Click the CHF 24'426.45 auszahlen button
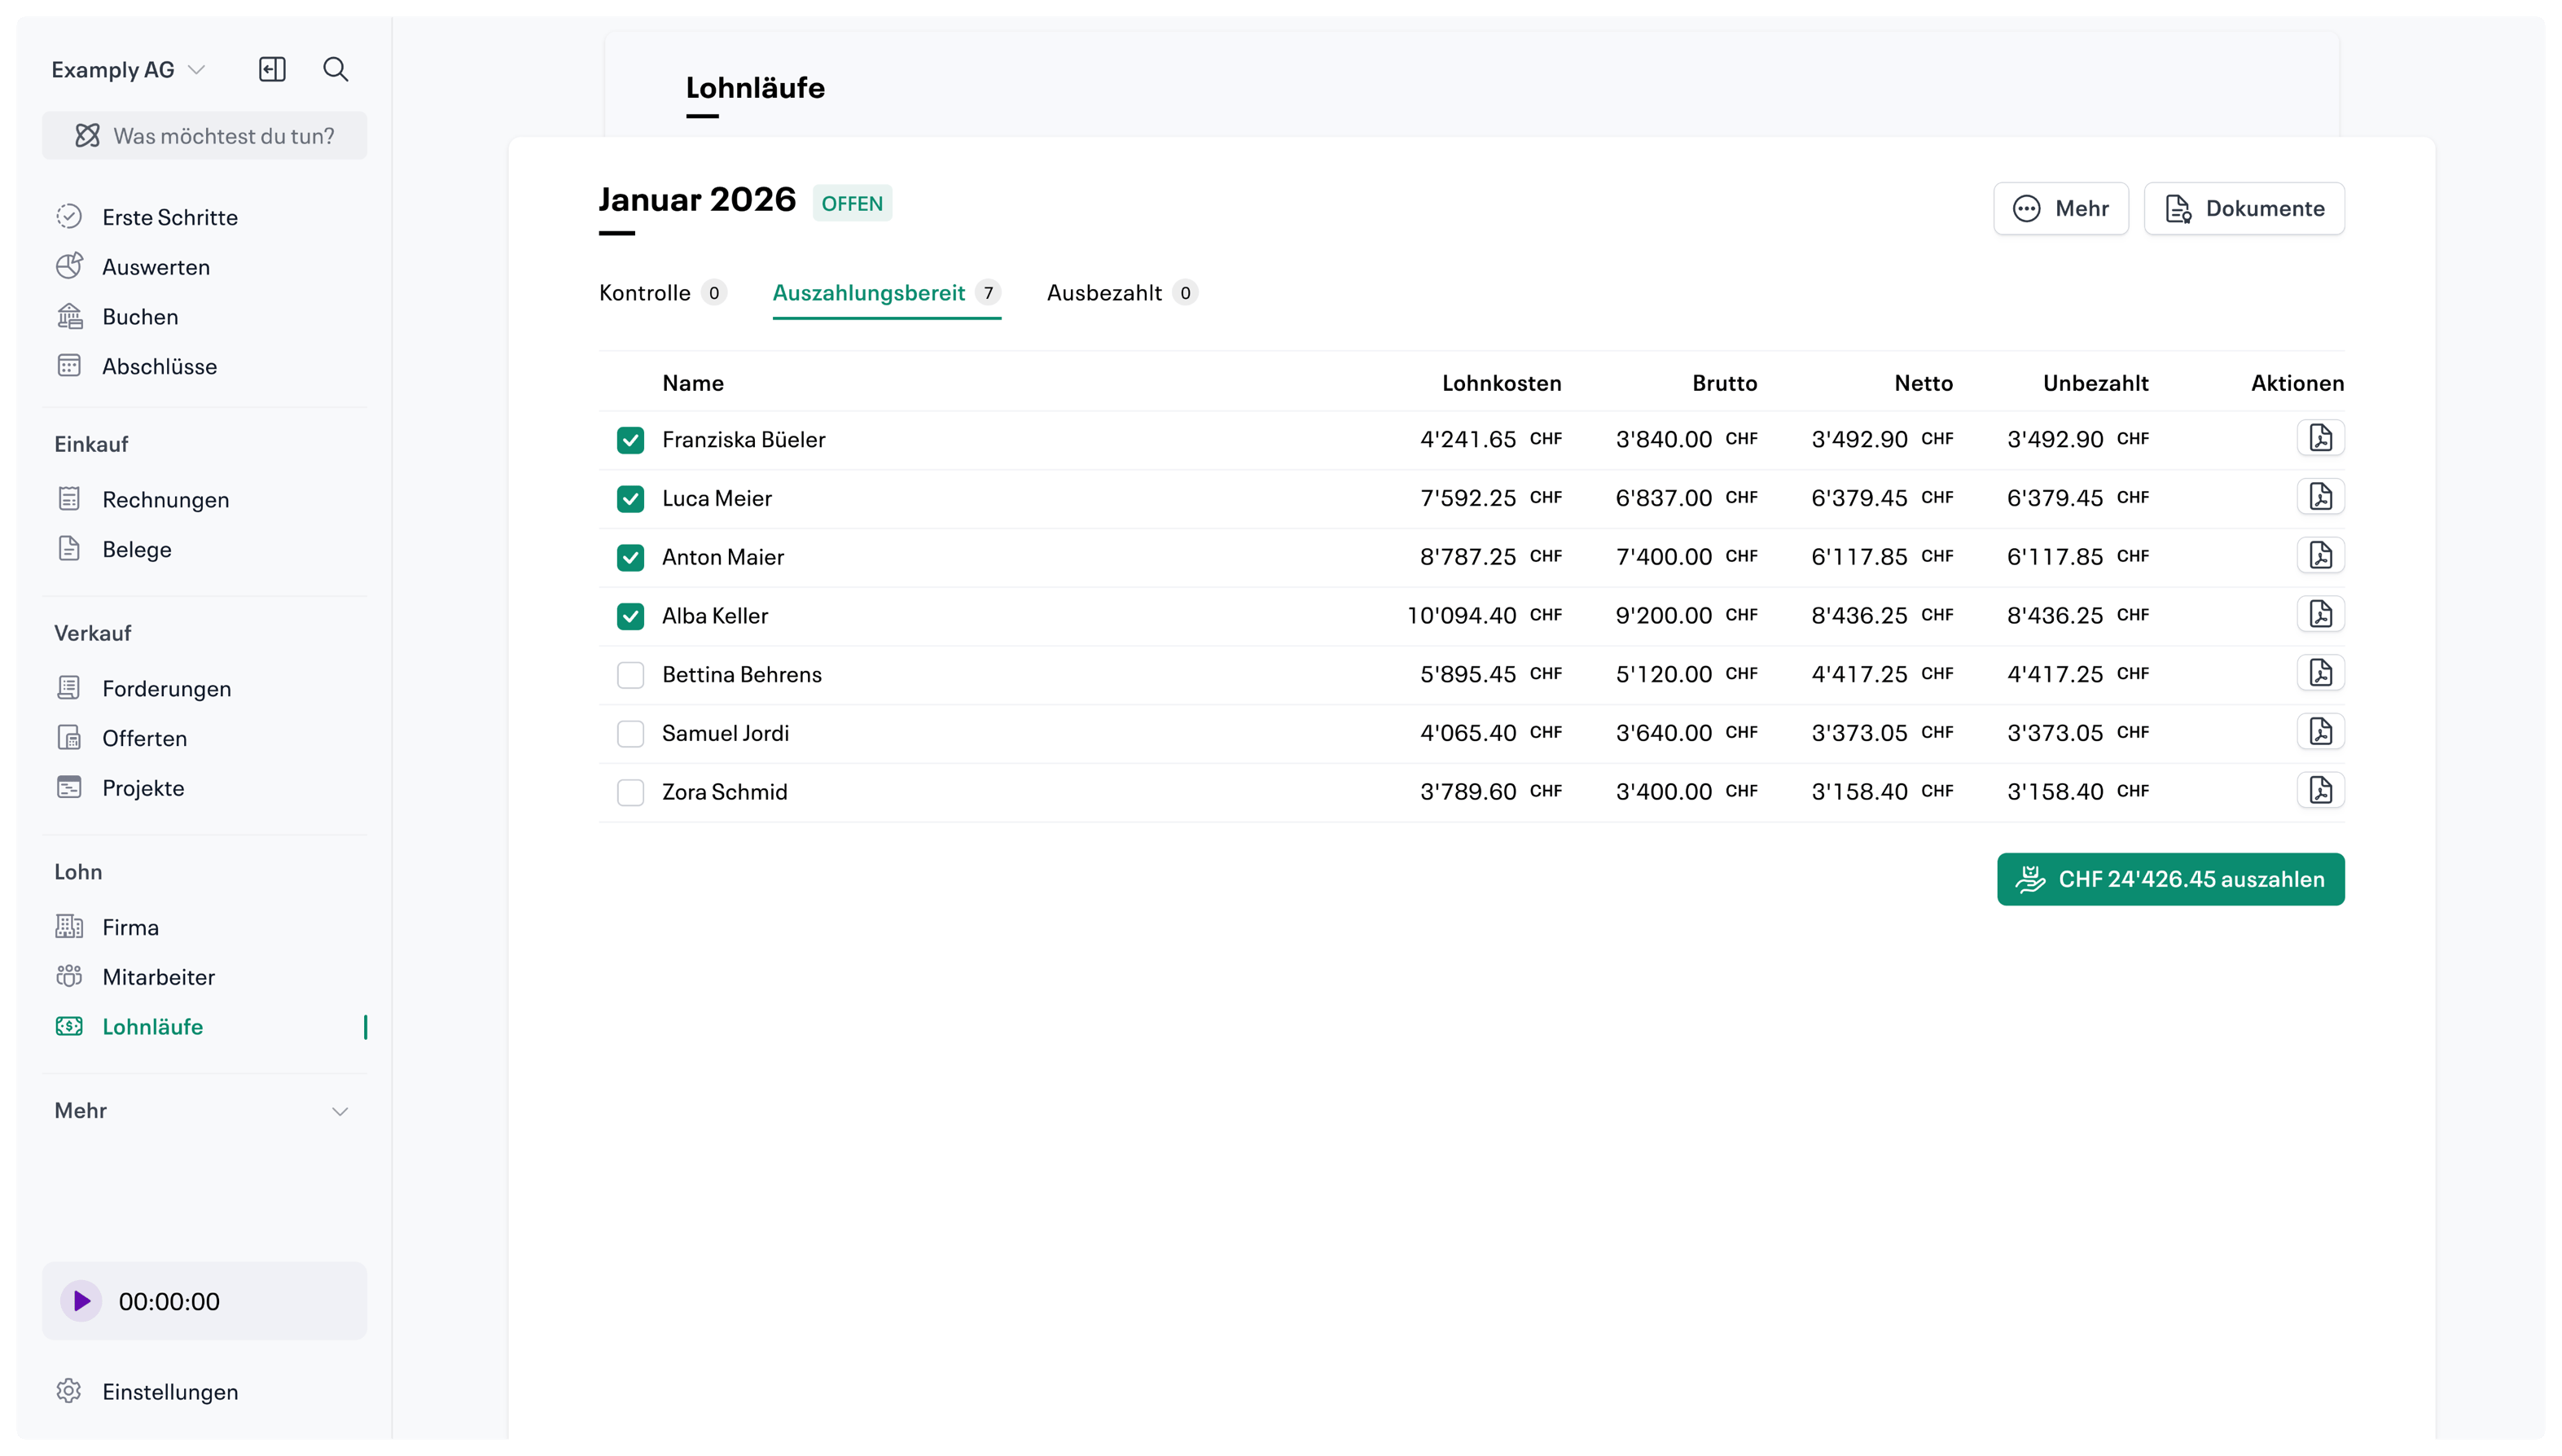2562x1456 pixels. coord(2170,879)
